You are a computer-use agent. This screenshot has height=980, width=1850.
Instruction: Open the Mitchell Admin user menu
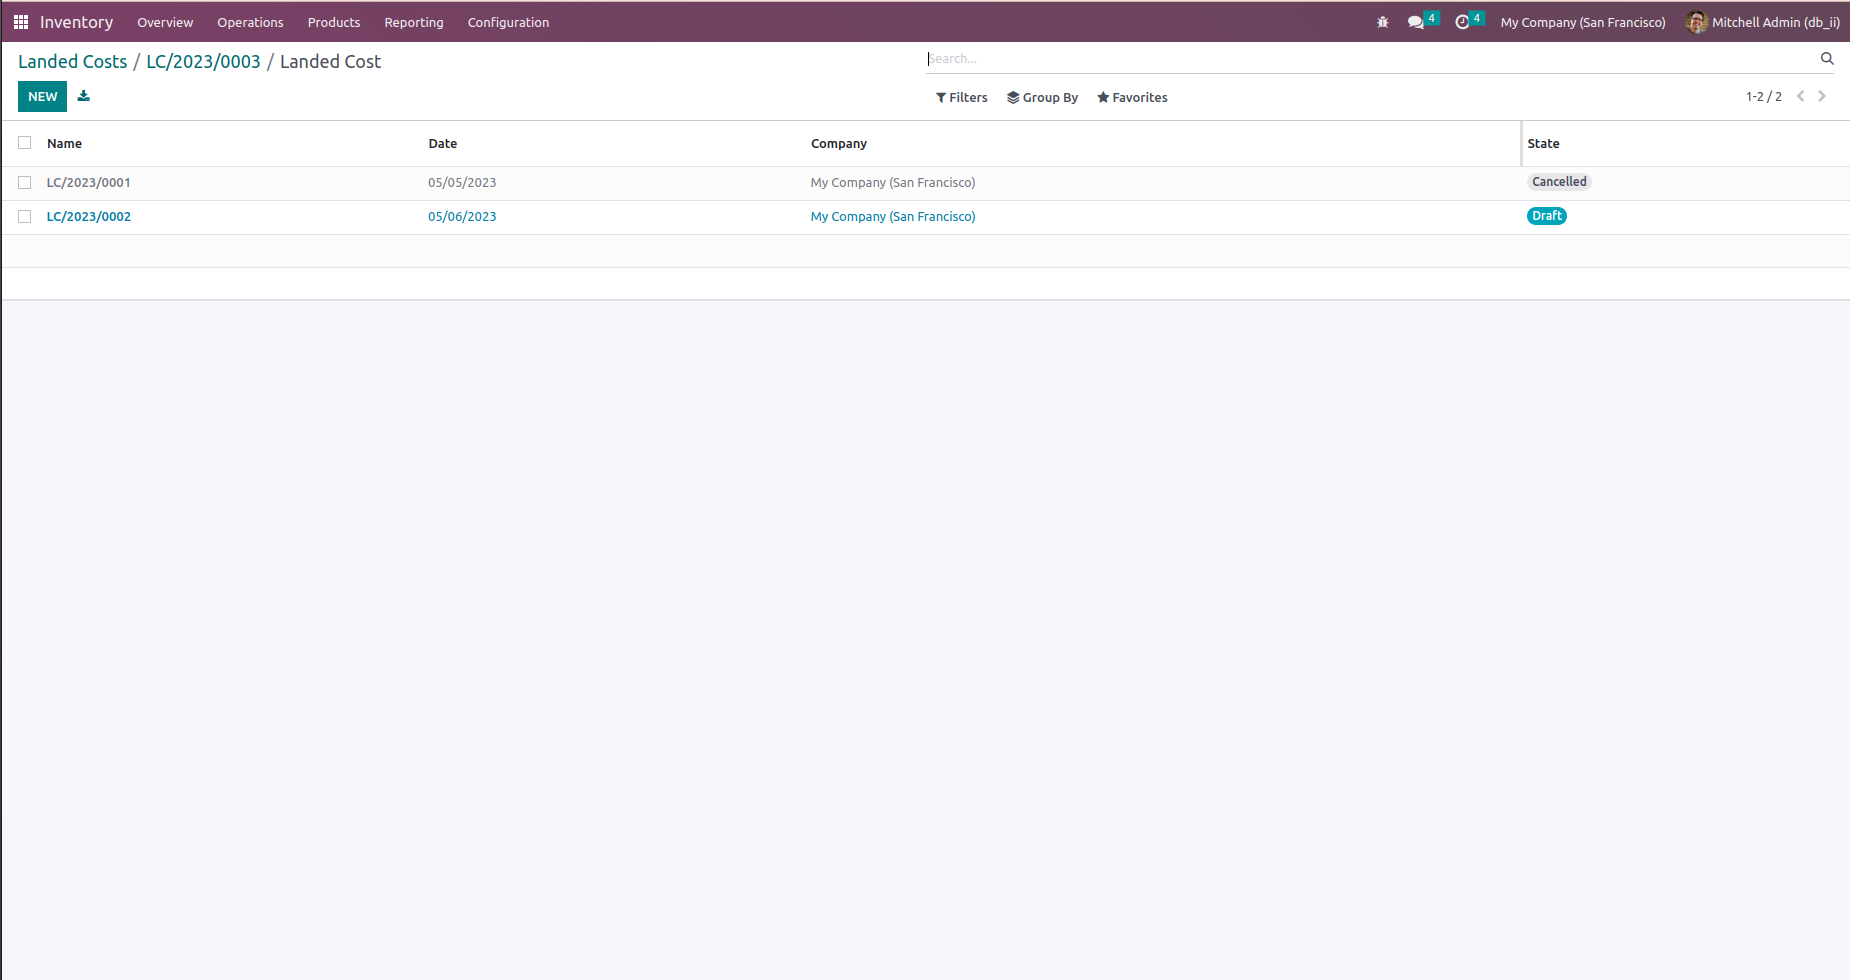point(1763,22)
